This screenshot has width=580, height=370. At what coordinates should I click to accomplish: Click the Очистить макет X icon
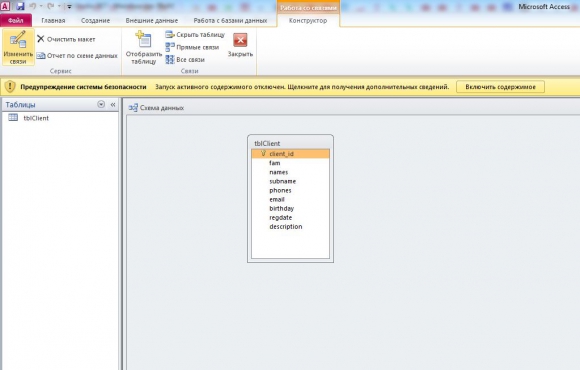pyautogui.click(x=41, y=39)
